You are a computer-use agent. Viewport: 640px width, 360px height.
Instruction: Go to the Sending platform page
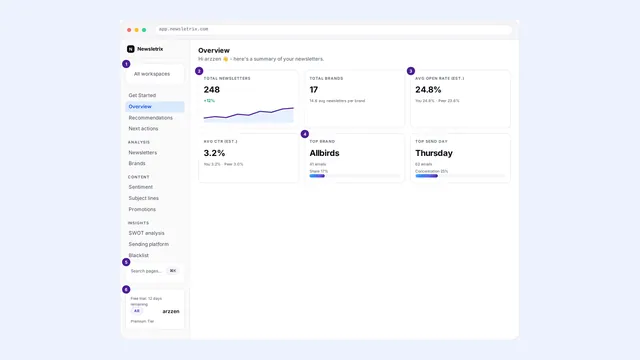tap(149, 244)
